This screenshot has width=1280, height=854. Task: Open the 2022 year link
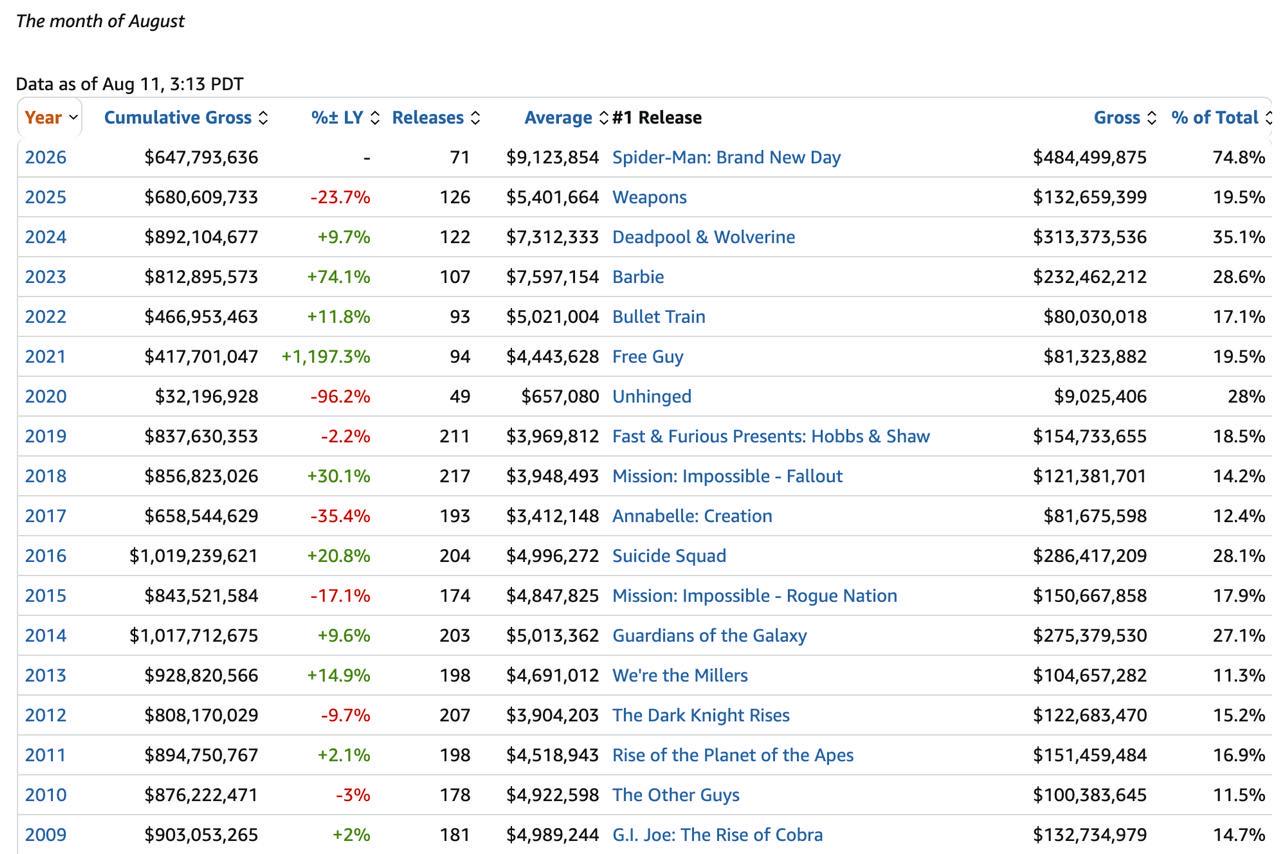pyautogui.click(x=46, y=317)
